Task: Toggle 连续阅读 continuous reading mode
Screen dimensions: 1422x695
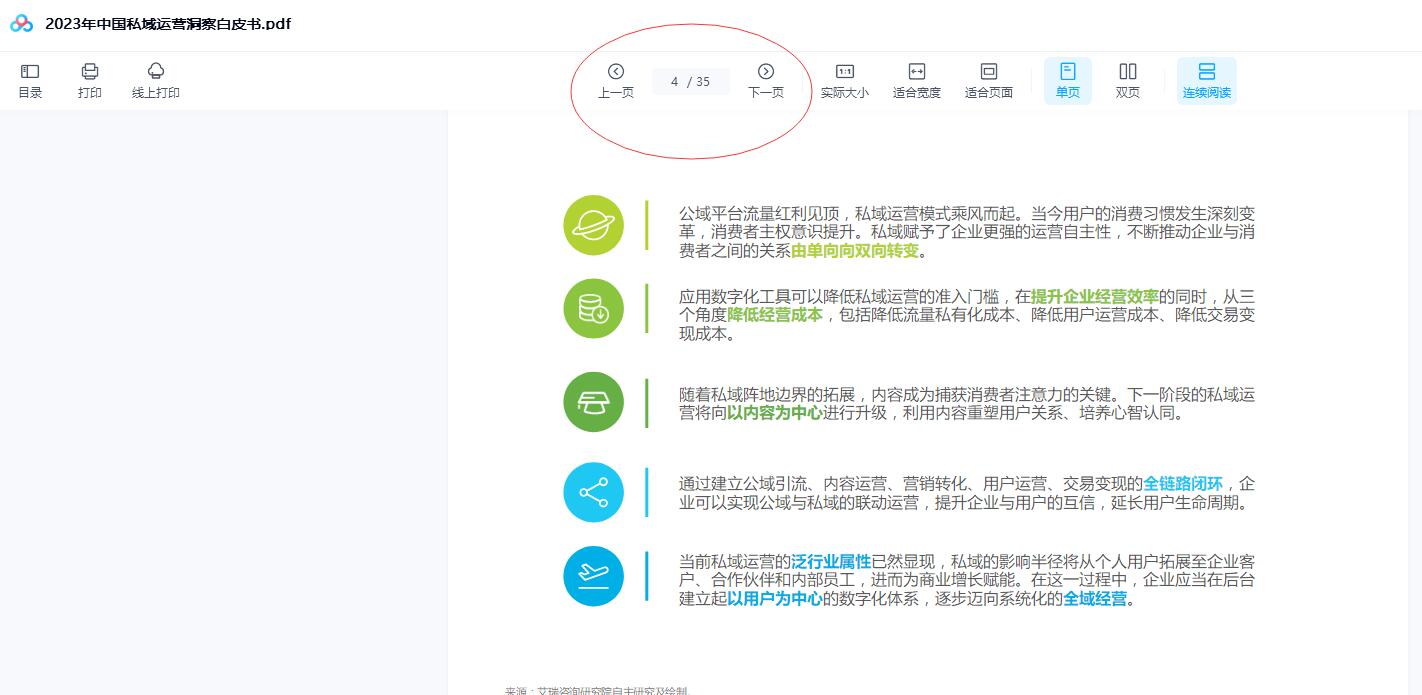Action: [x=1207, y=80]
